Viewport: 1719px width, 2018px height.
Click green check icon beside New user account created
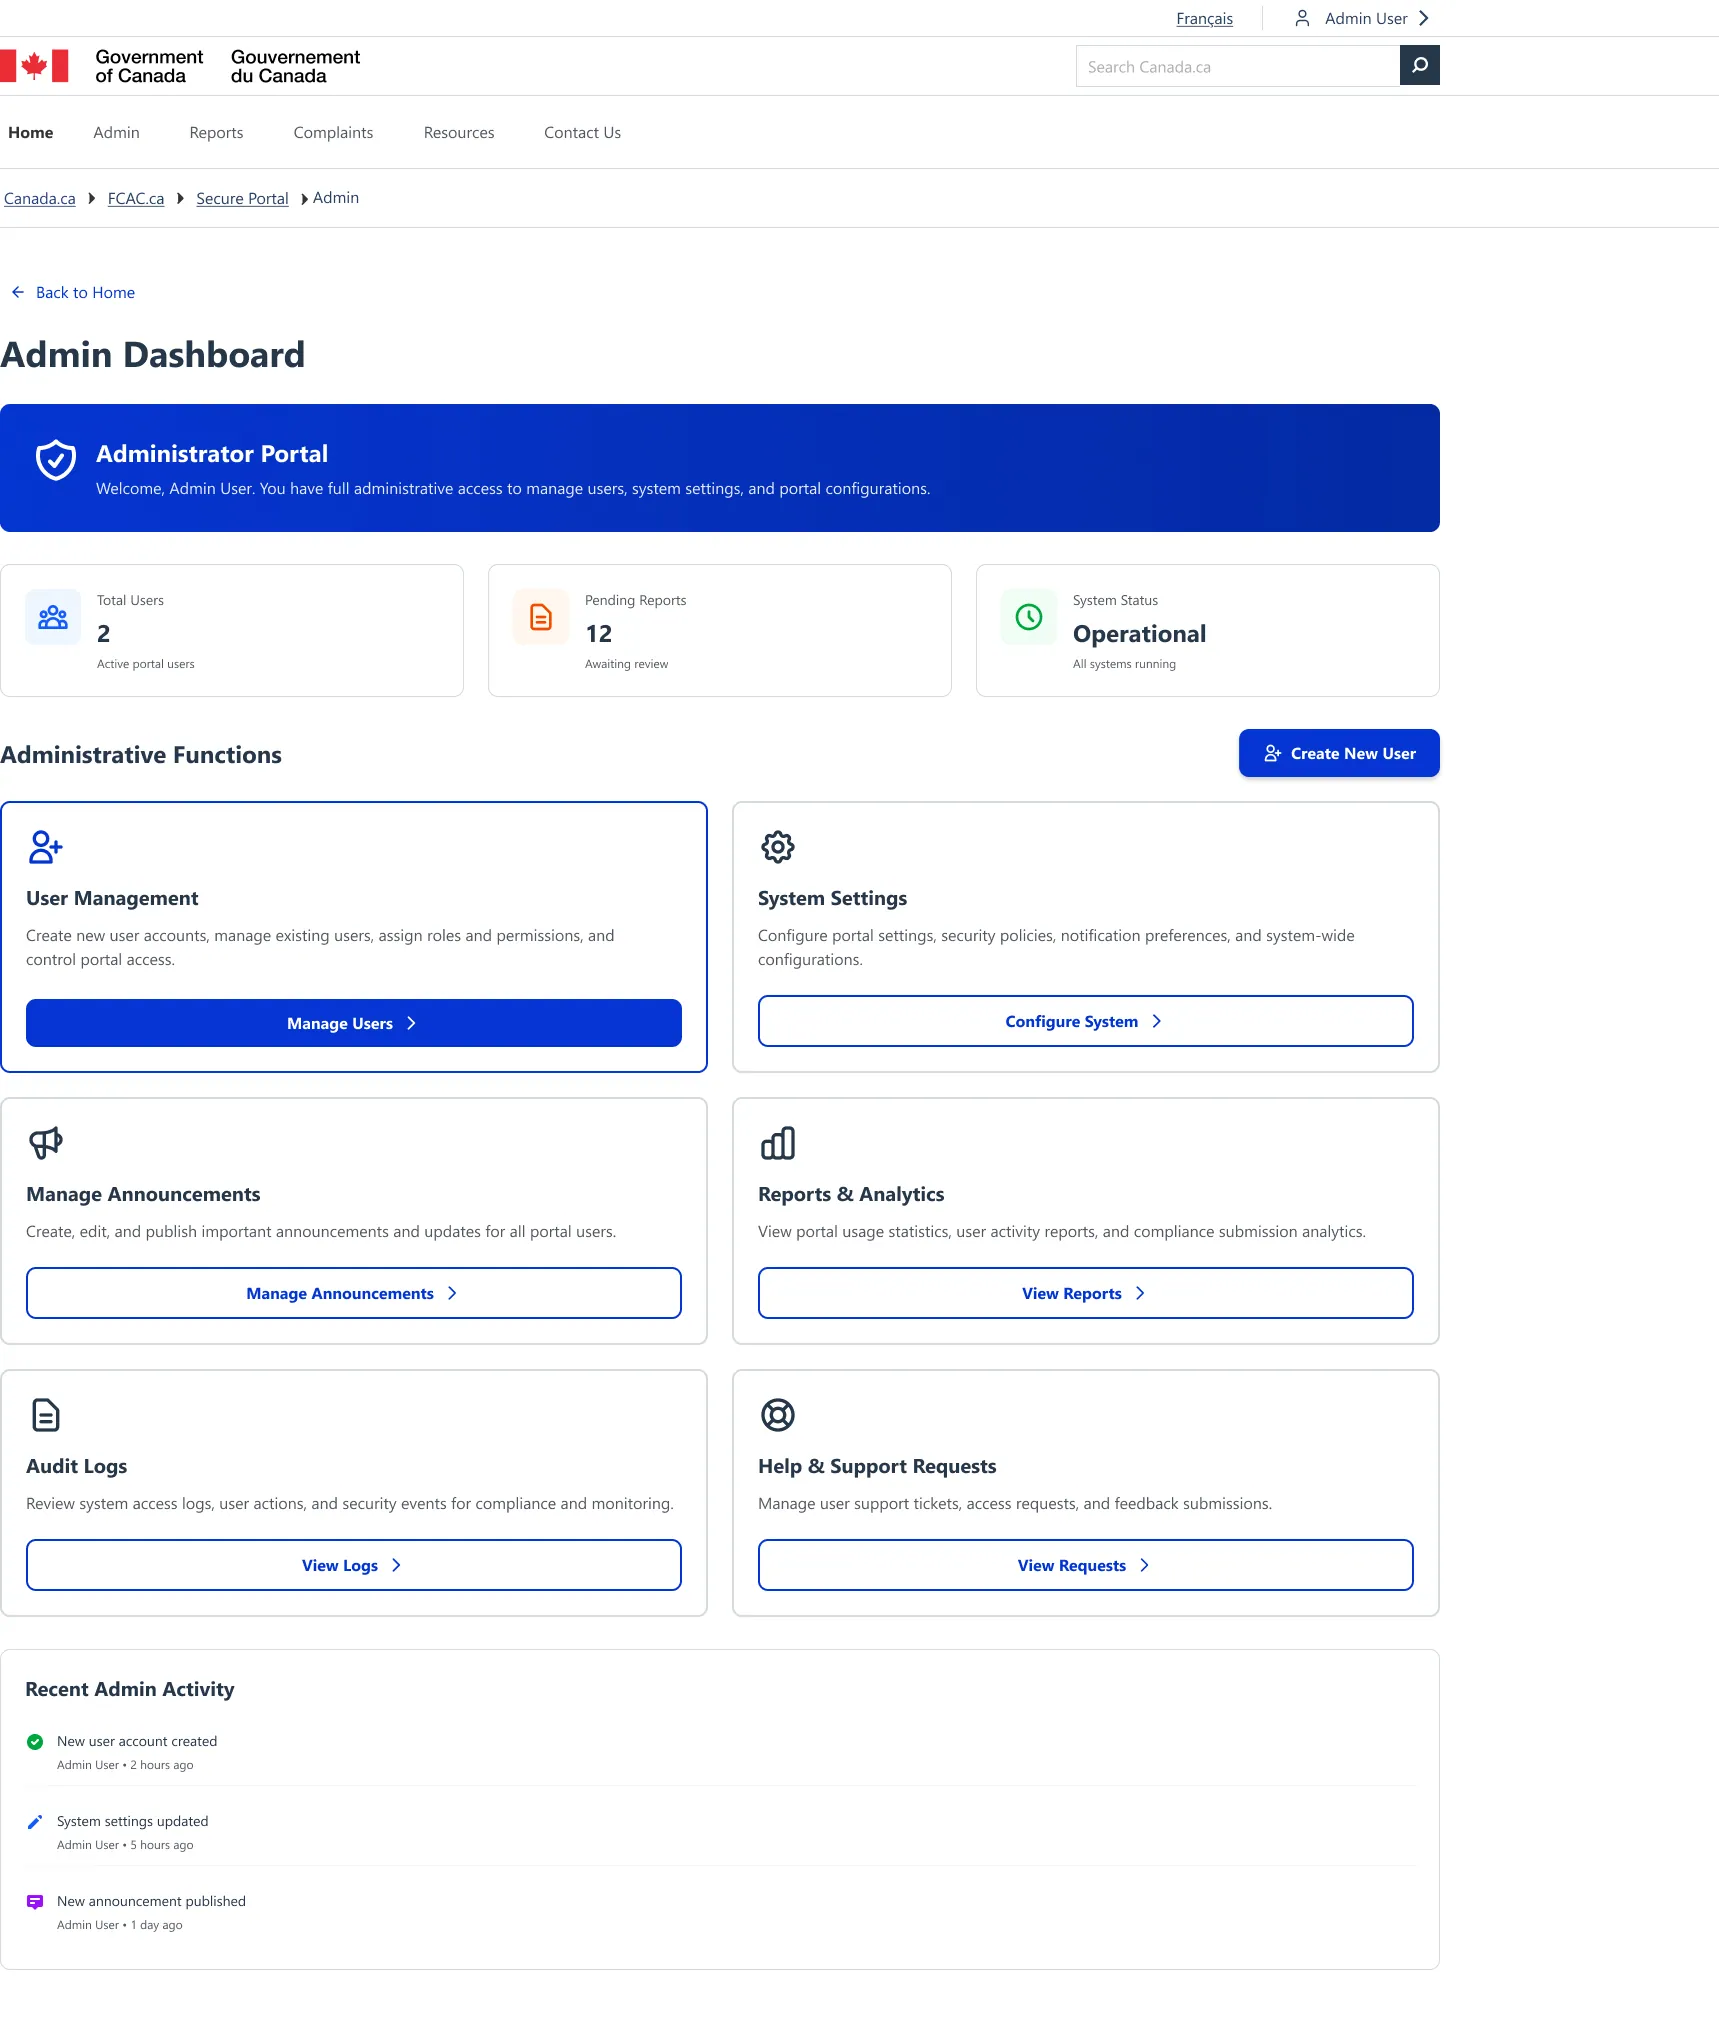pos(35,1742)
